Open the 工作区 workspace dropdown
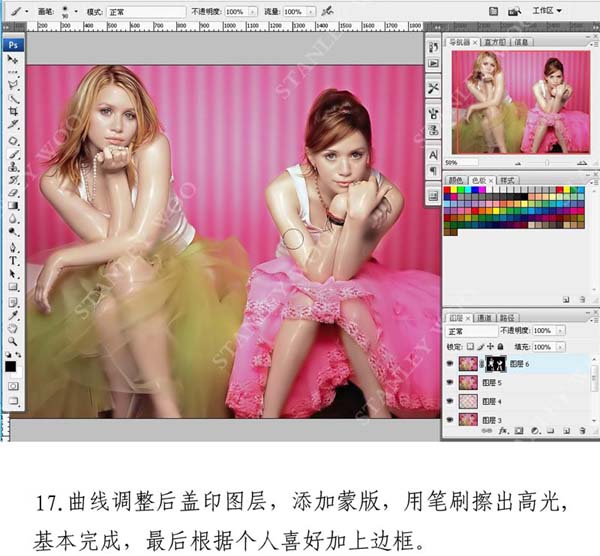The image size is (600, 556). click(547, 9)
